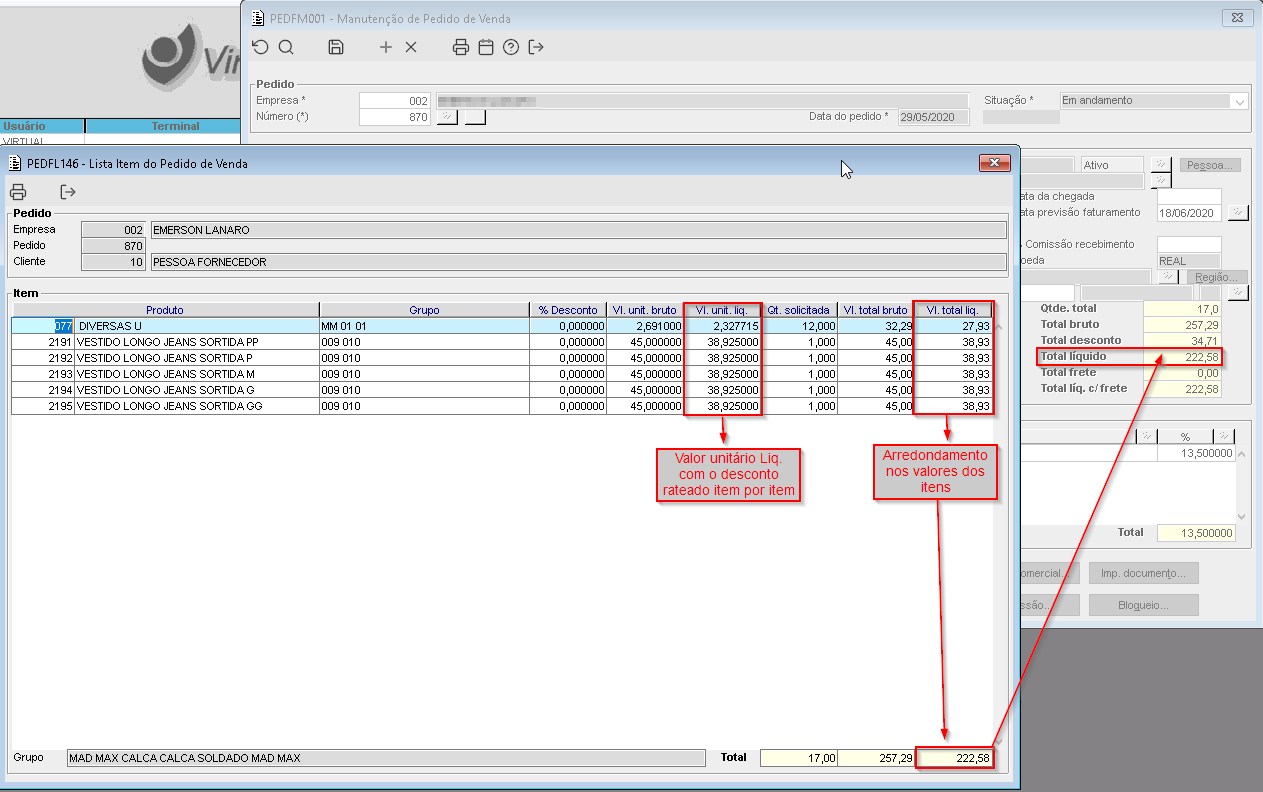Click the Usuário column header in background window
Screen dimensions: 1263x792
click(x=42, y=126)
